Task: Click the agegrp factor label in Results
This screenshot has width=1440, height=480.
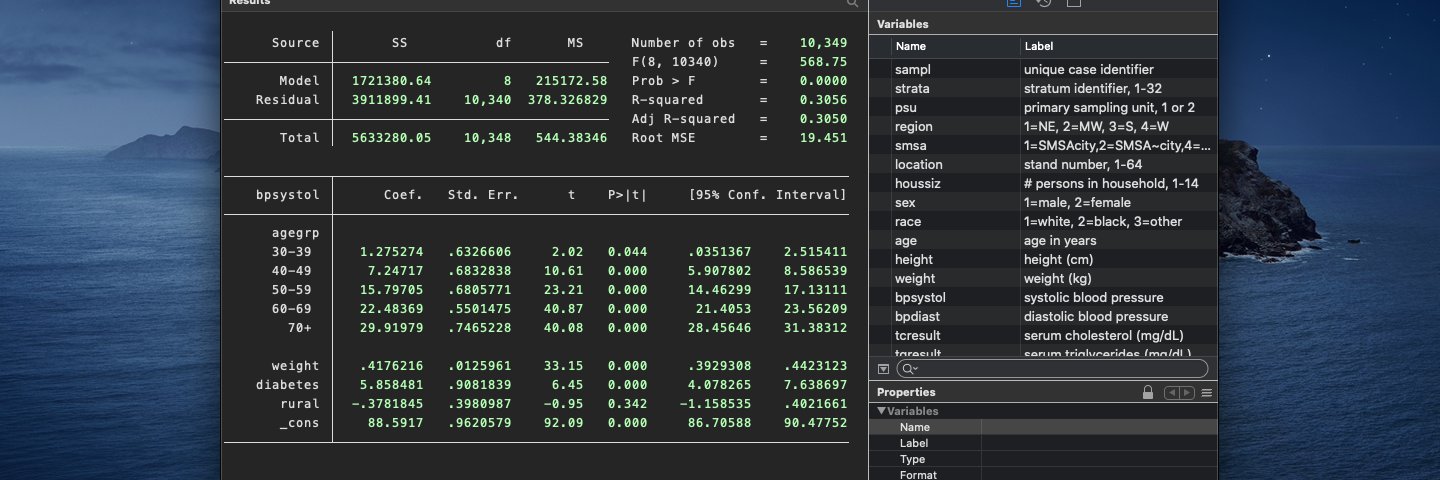Action: [x=296, y=233]
